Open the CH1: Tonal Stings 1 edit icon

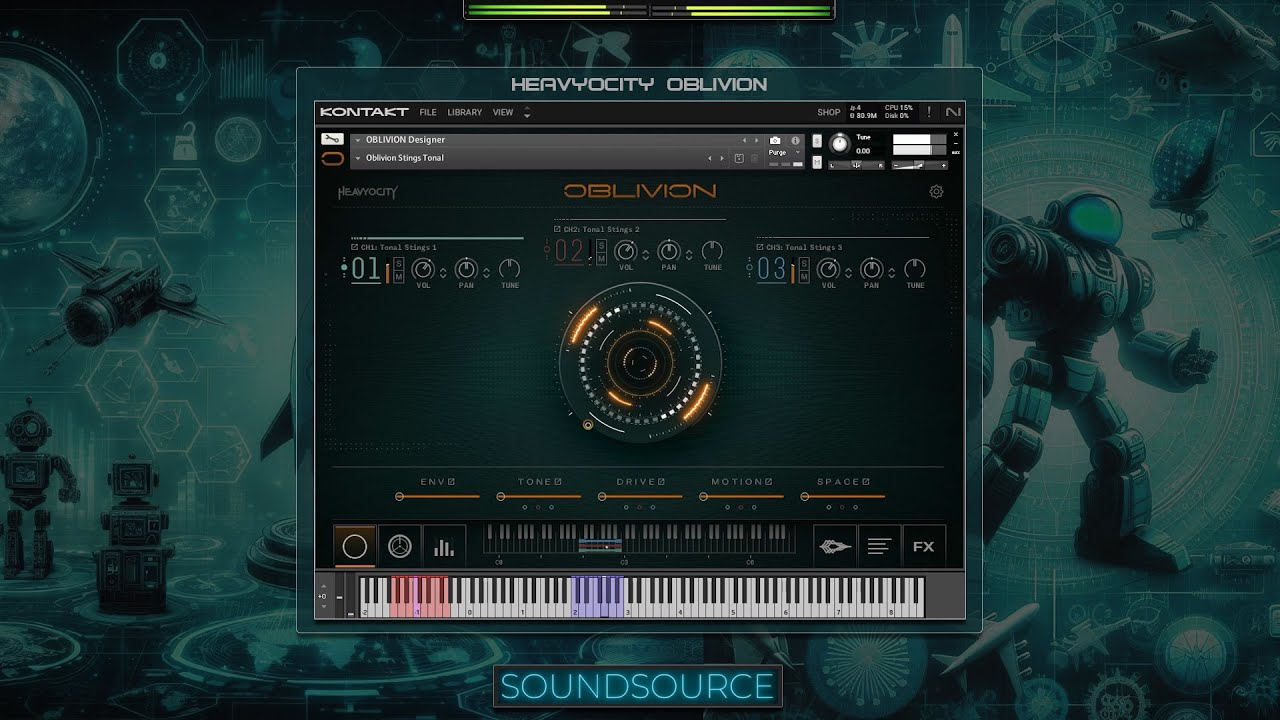(x=354, y=247)
